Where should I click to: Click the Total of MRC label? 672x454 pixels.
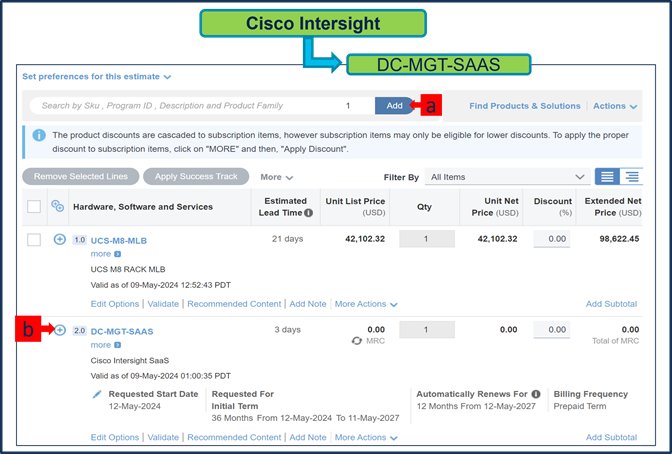coord(615,341)
